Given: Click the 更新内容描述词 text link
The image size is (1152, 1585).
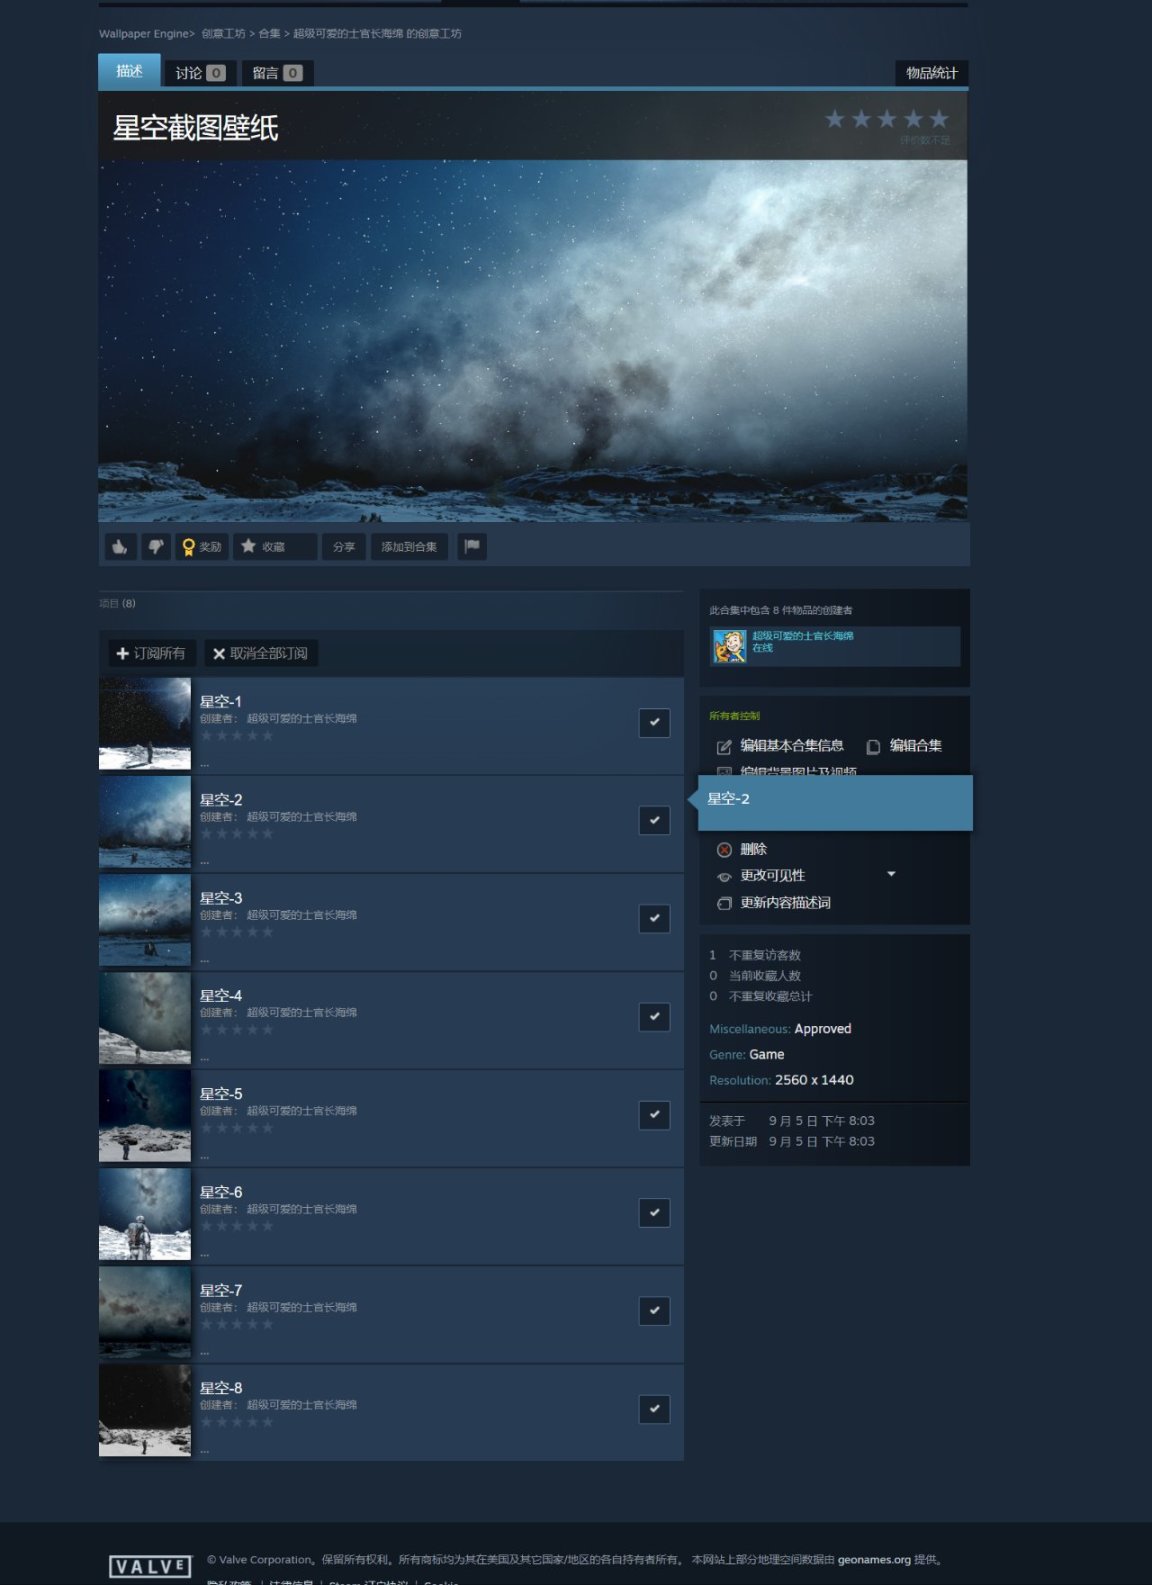Looking at the screenshot, I should tap(786, 902).
